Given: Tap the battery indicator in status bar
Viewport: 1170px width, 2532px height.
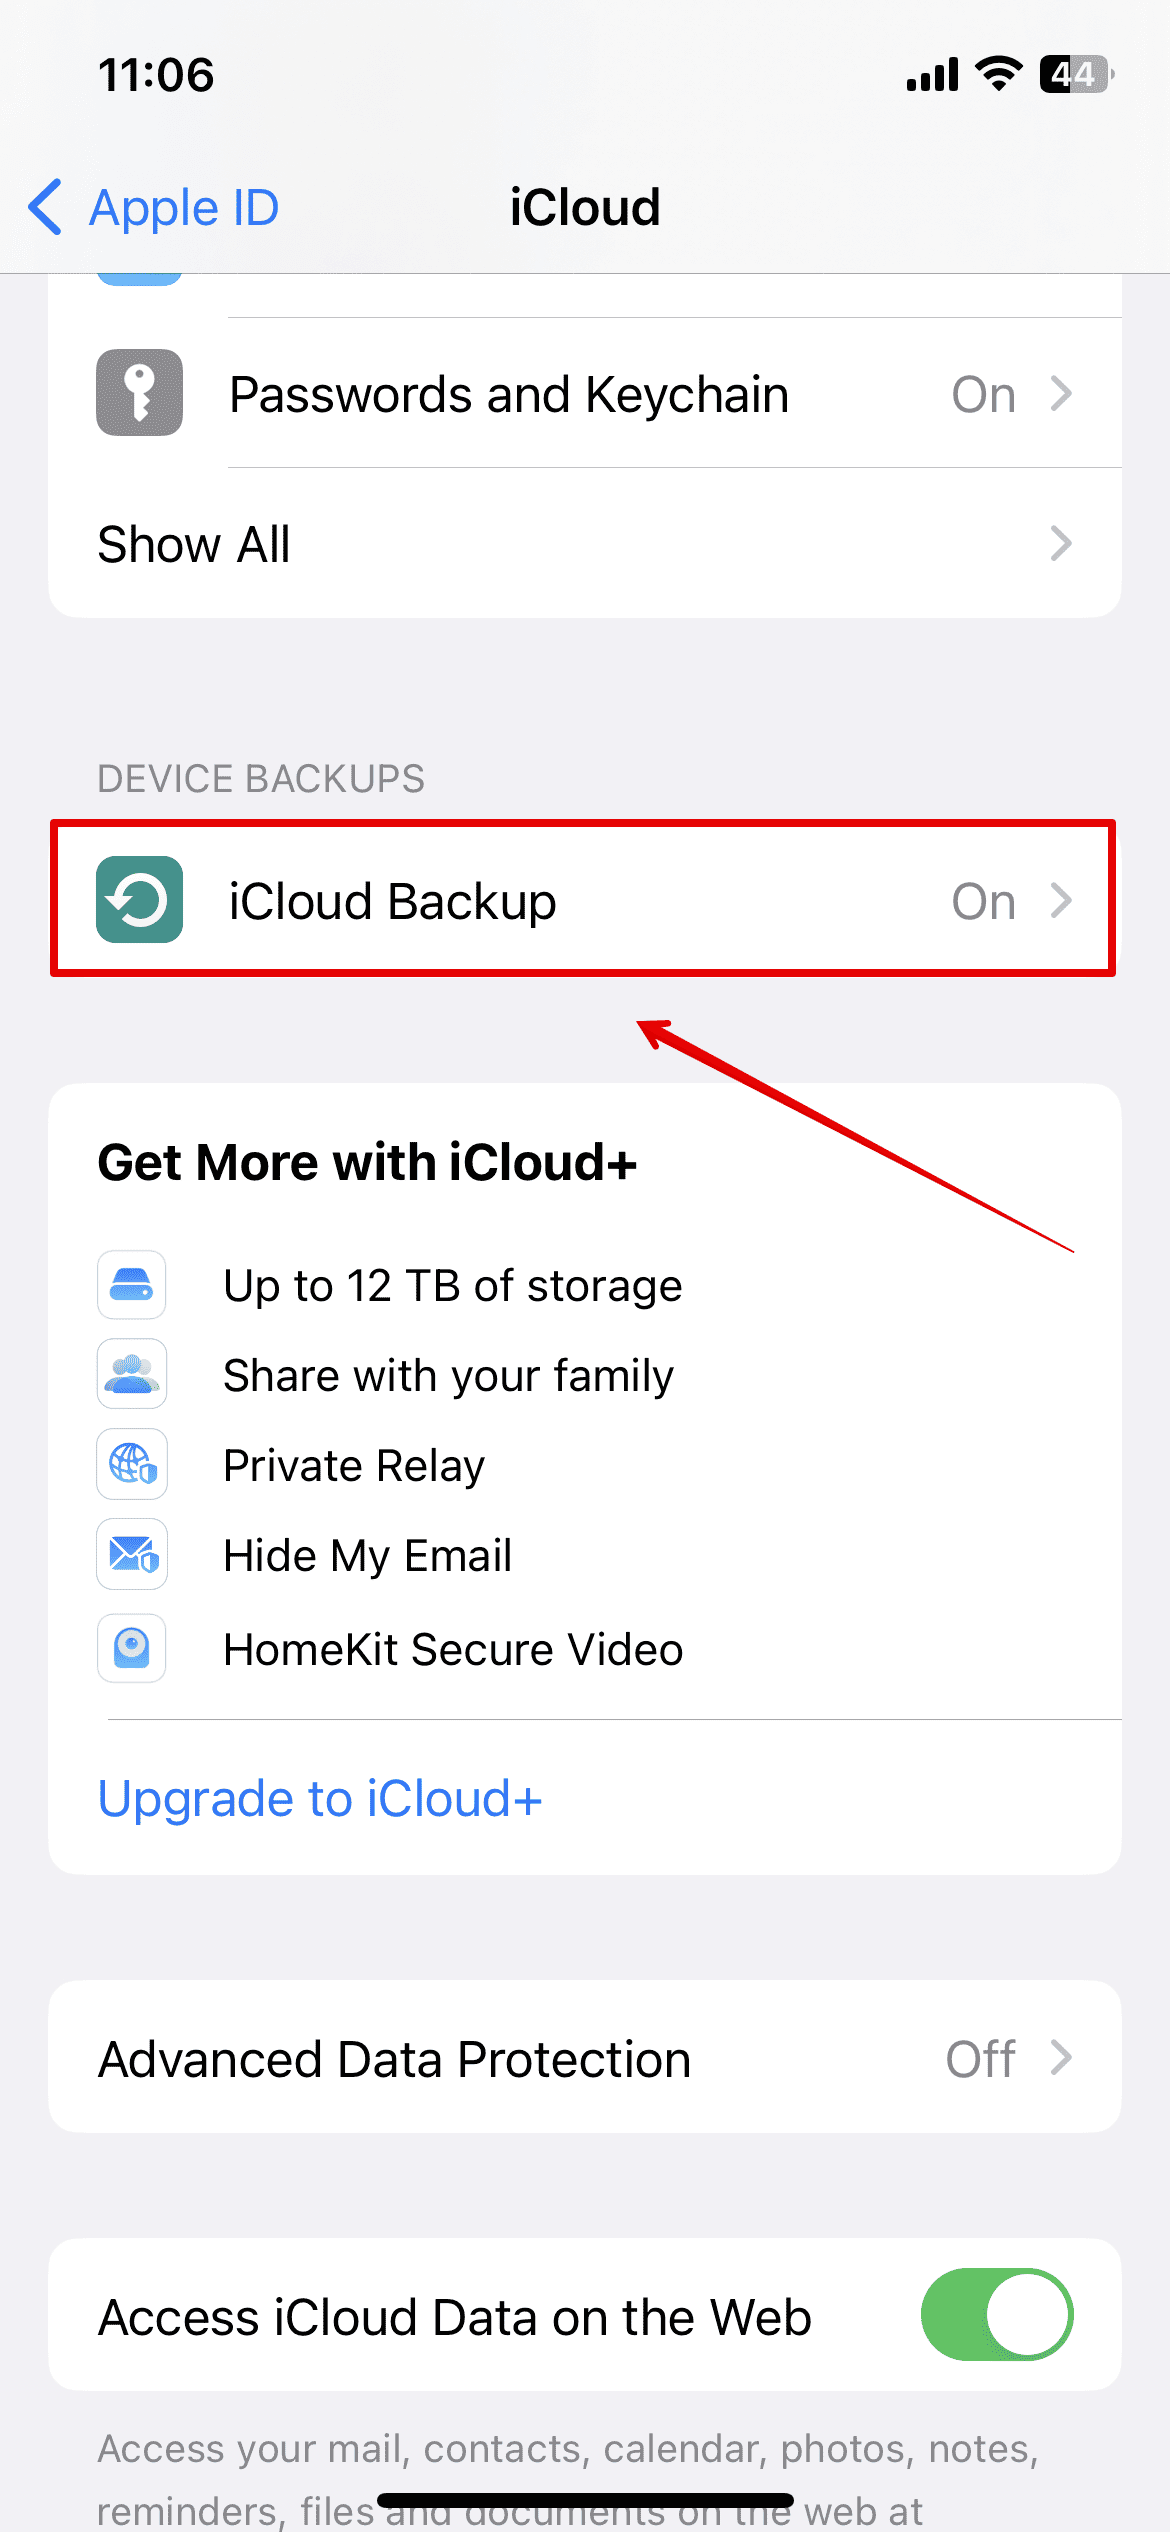Looking at the screenshot, I should (1076, 74).
